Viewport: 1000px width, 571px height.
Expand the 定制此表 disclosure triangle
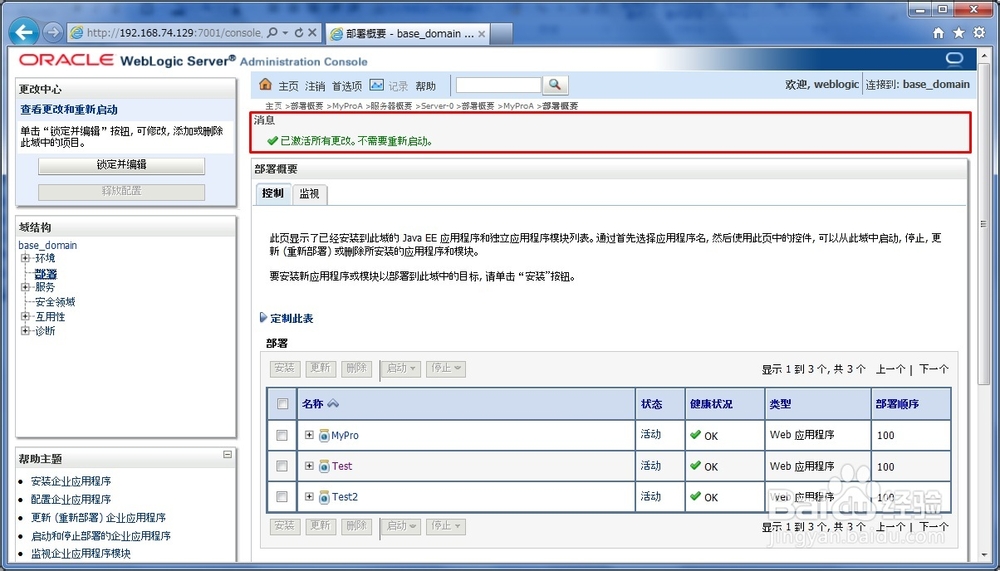(263, 318)
